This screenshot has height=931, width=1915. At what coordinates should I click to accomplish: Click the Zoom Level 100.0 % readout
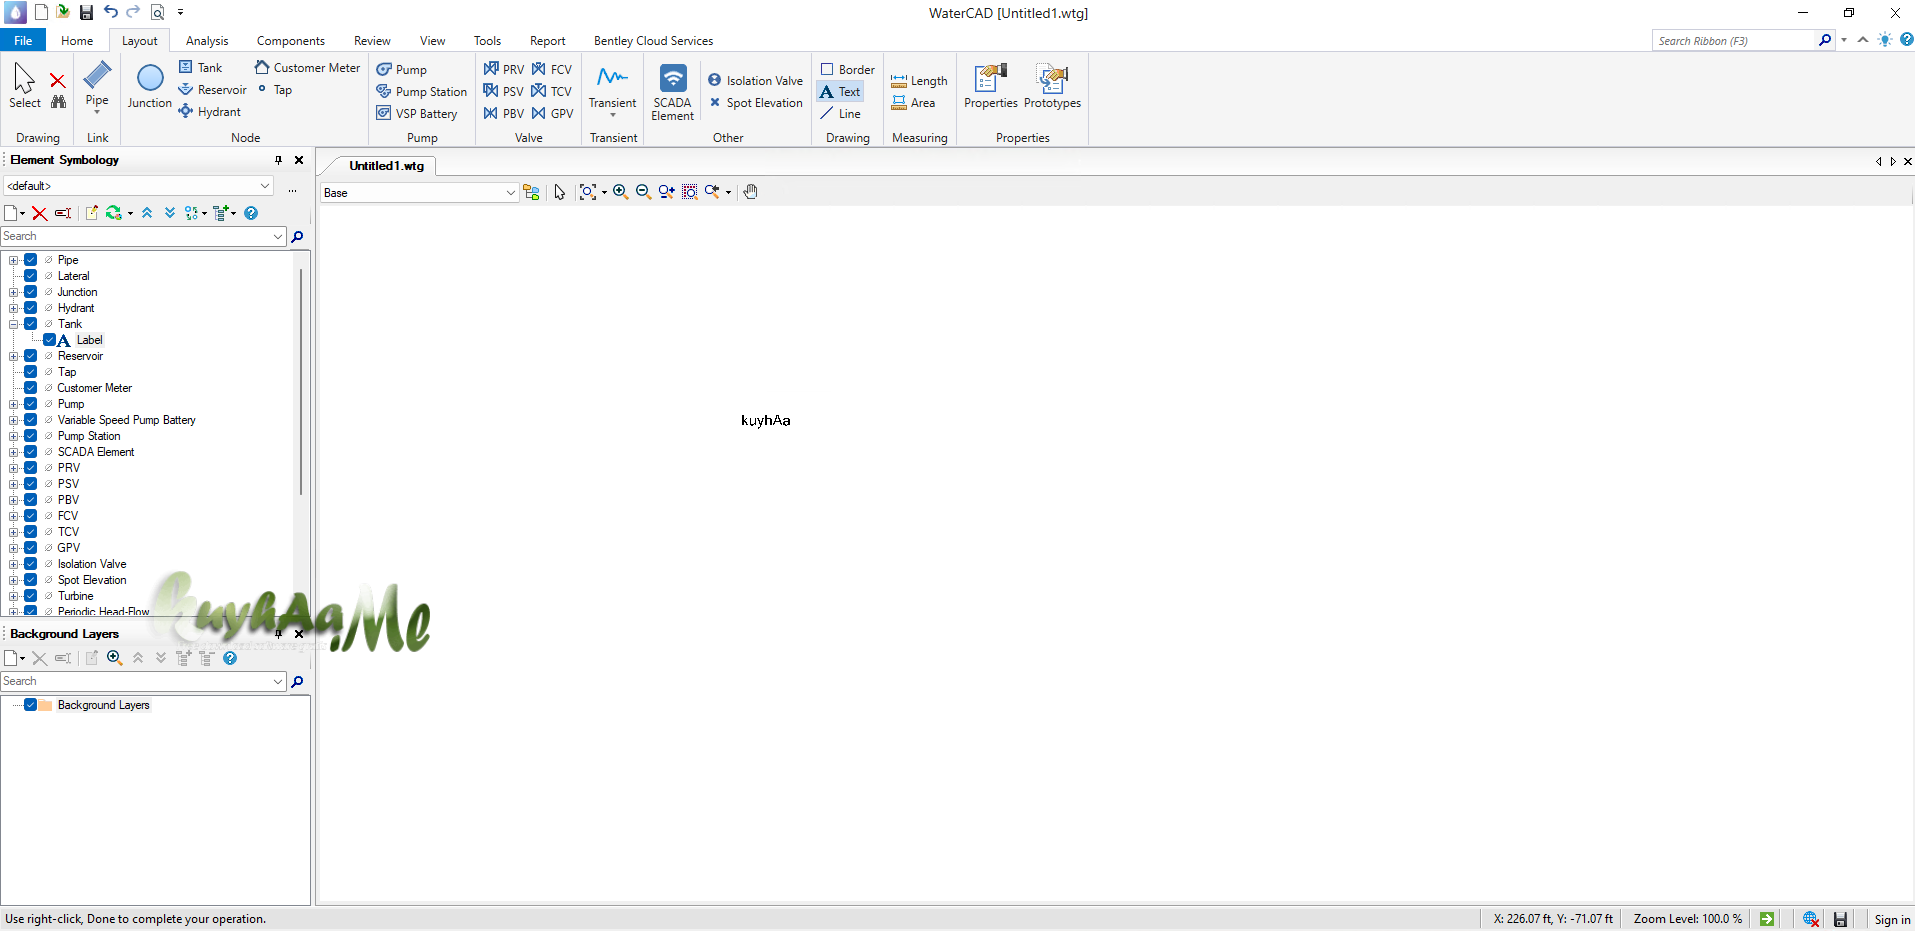(1688, 919)
